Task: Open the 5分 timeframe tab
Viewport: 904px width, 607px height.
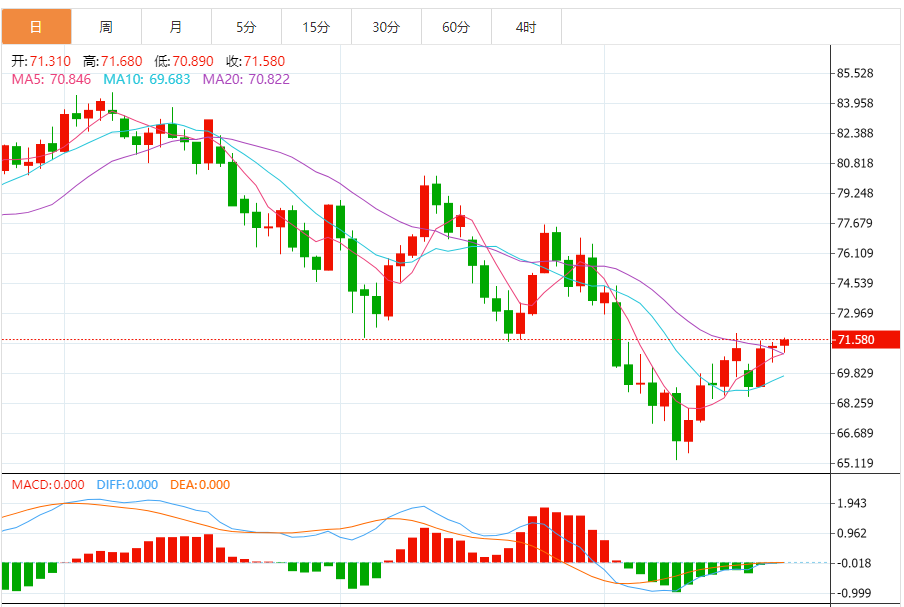Action: 246,27
